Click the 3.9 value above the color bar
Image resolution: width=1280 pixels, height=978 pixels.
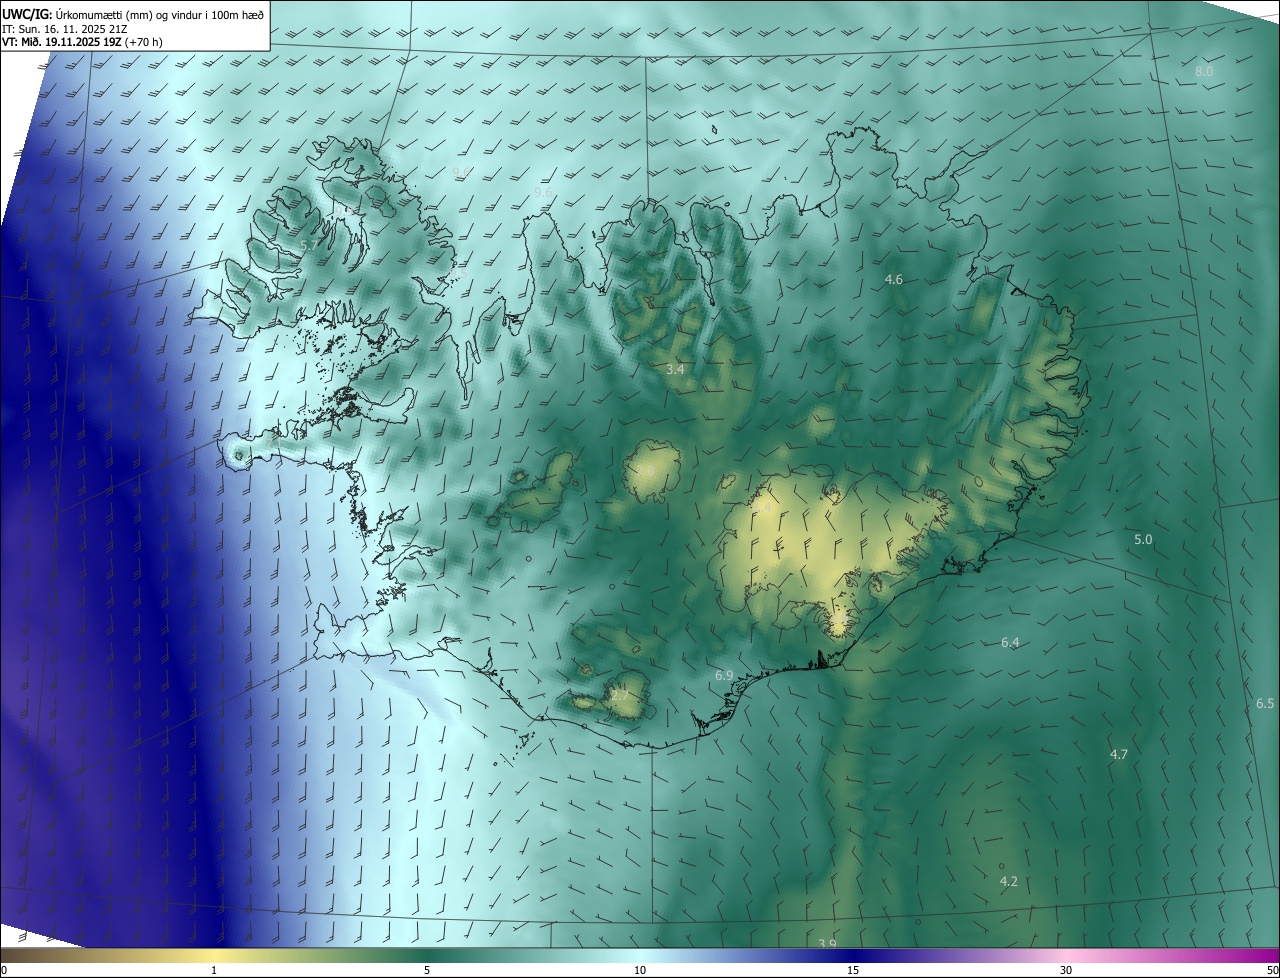click(x=827, y=944)
